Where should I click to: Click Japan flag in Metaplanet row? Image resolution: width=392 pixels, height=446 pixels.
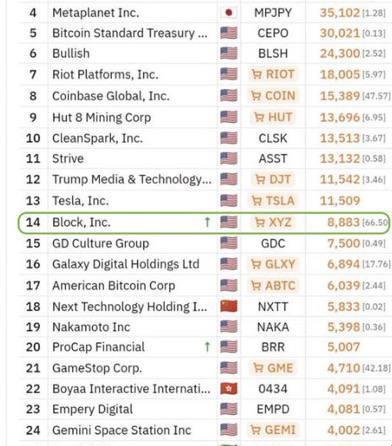coord(229,13)
